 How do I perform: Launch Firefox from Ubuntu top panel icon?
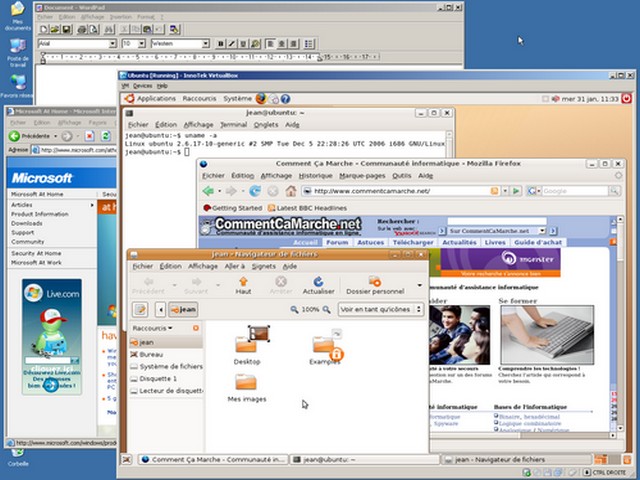pyautogui.click(x=261, y=98)
